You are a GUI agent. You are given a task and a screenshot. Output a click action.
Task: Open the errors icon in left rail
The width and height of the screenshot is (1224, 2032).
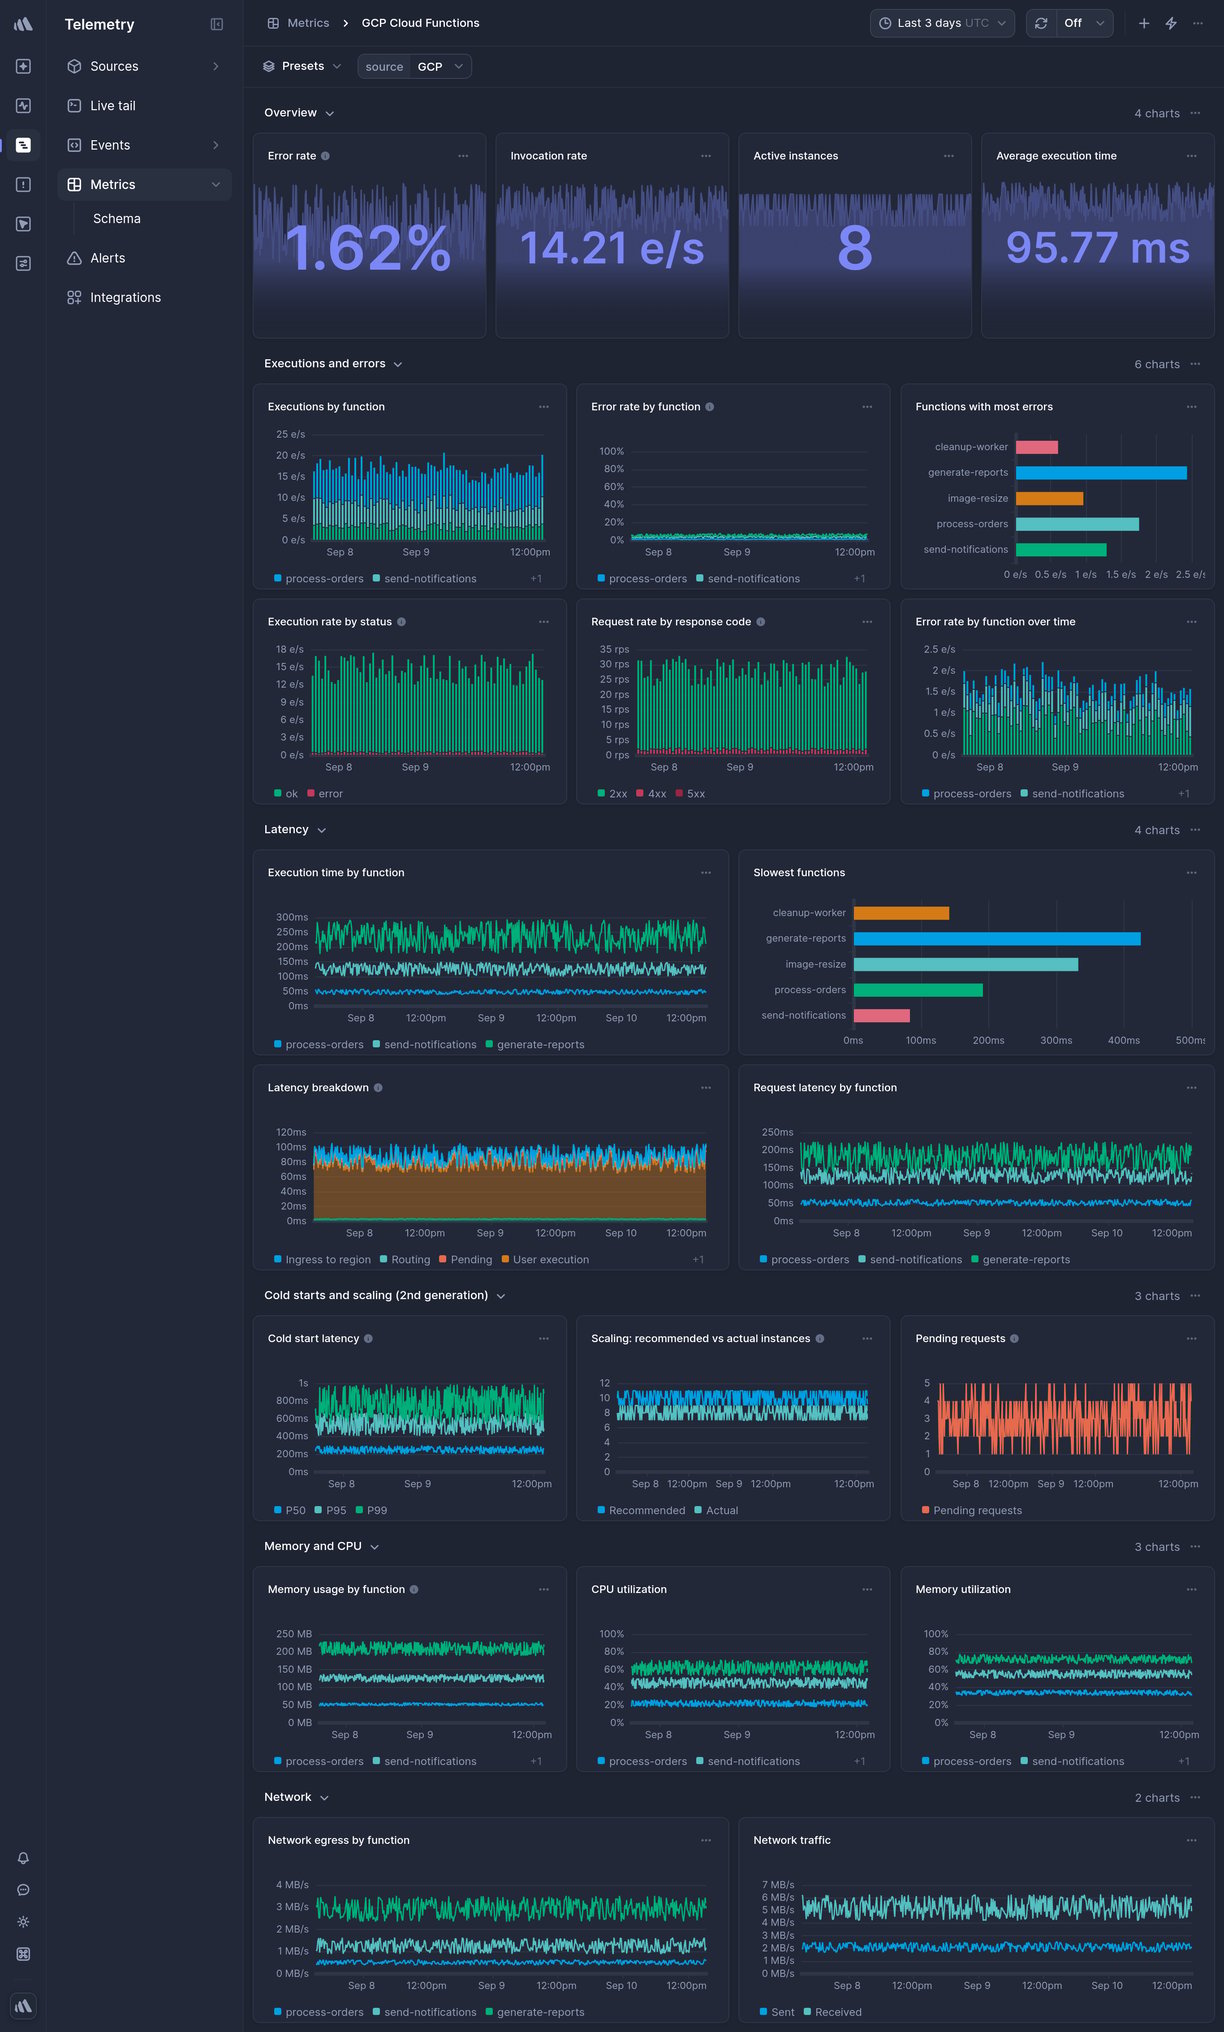point(23,184)
